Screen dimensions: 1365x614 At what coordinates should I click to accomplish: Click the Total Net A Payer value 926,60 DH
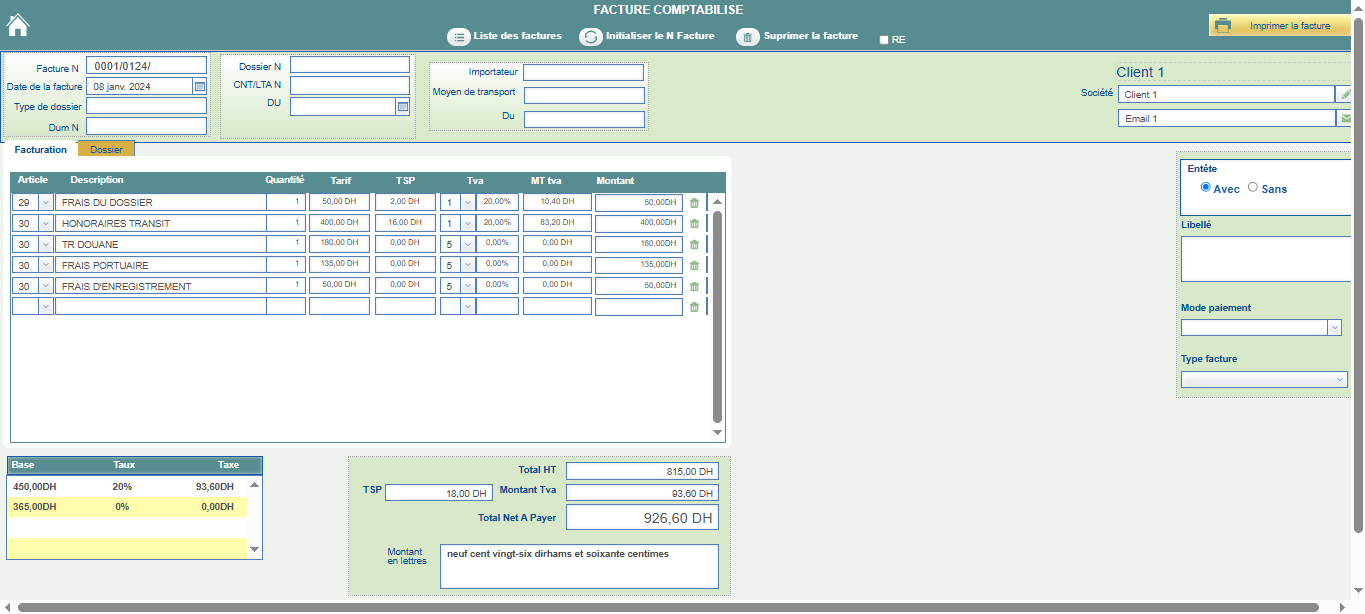(x=642, y=518)
